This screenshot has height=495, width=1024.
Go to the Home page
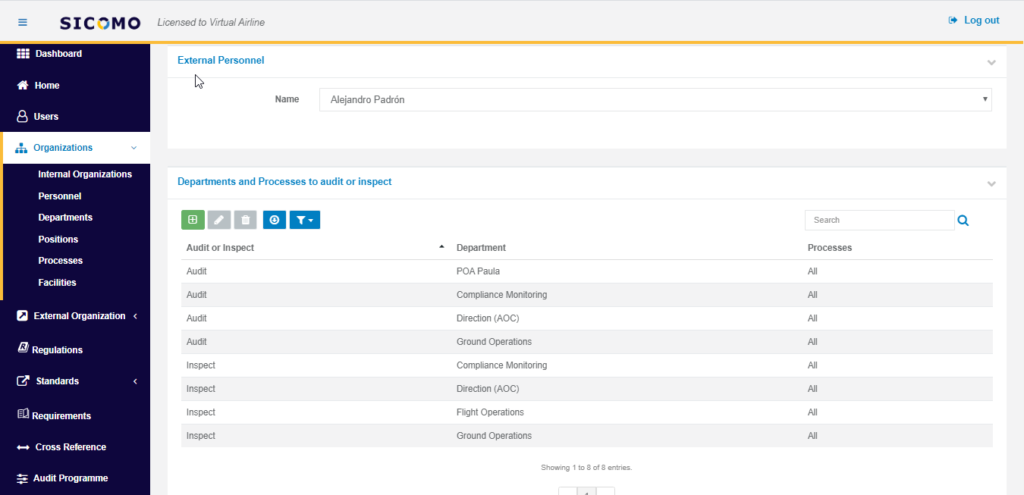pos(47,86)
